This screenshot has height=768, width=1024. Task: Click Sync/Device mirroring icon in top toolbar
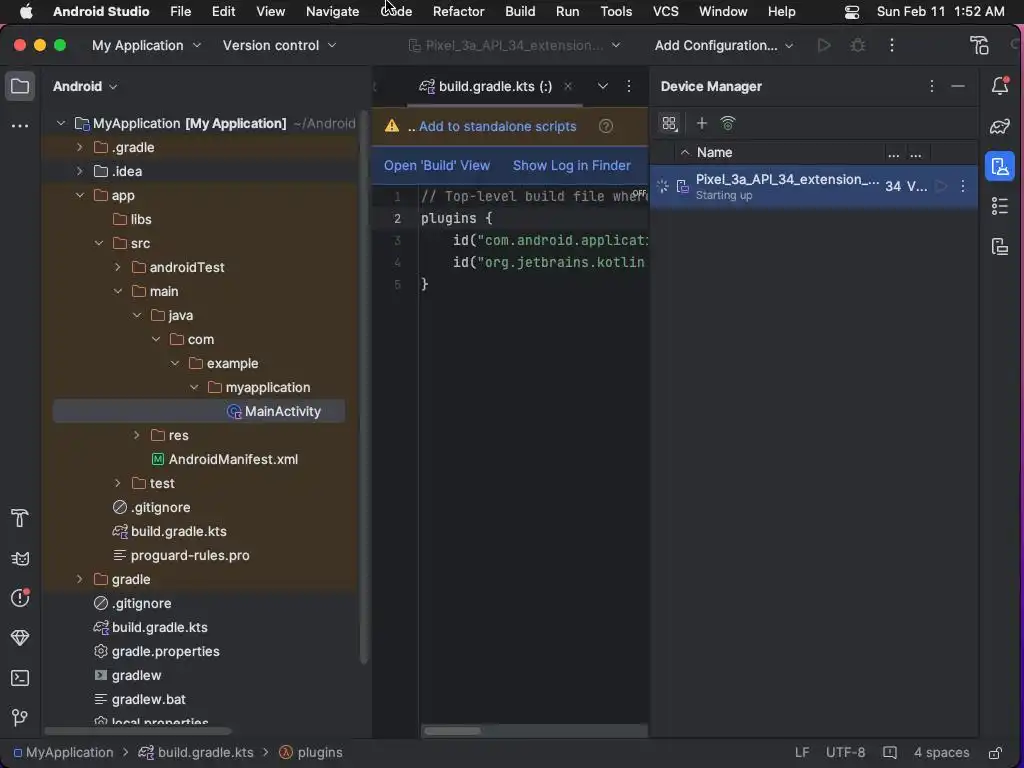pos(979,45)
